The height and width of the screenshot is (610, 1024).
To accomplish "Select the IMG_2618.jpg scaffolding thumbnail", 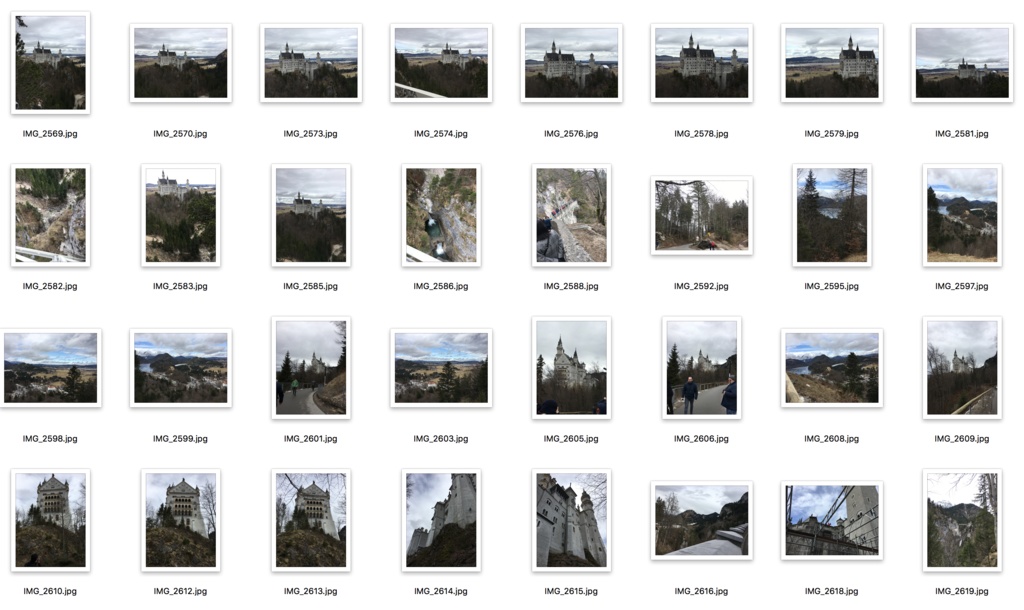I will (831, 521).
